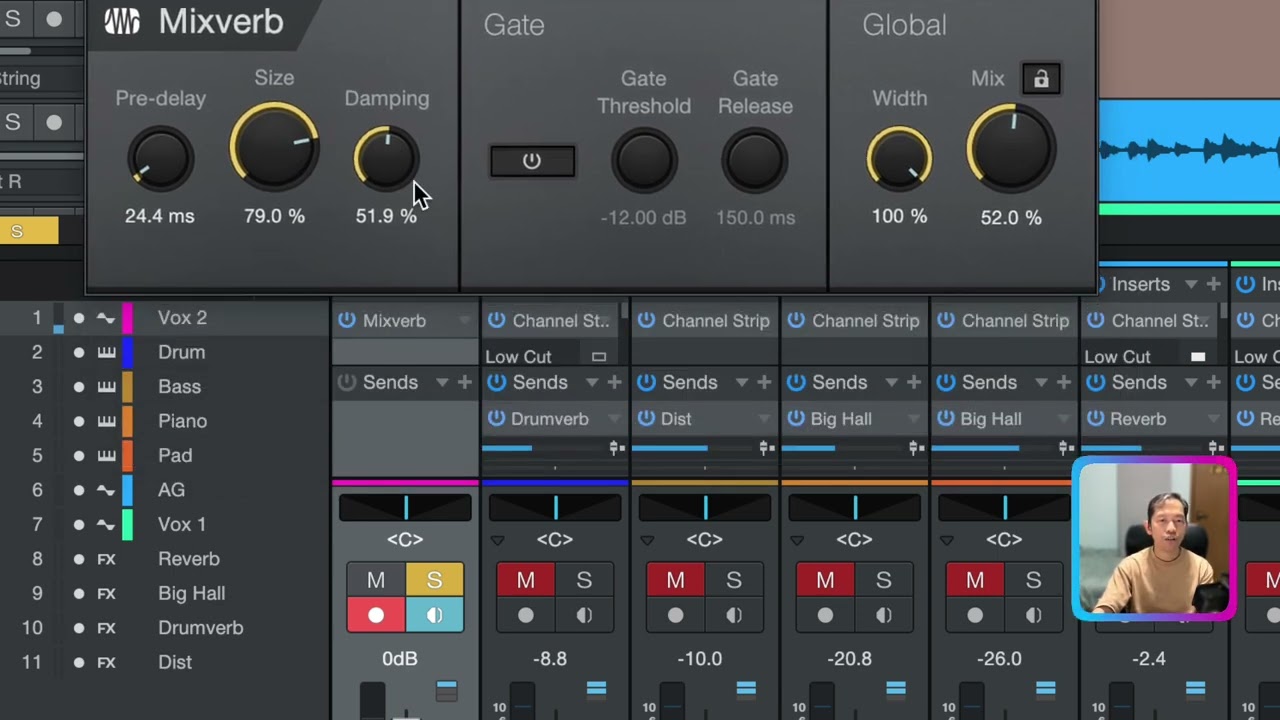Hide Vox 2 channel using its track-list dot

click(x=79, y=318)
